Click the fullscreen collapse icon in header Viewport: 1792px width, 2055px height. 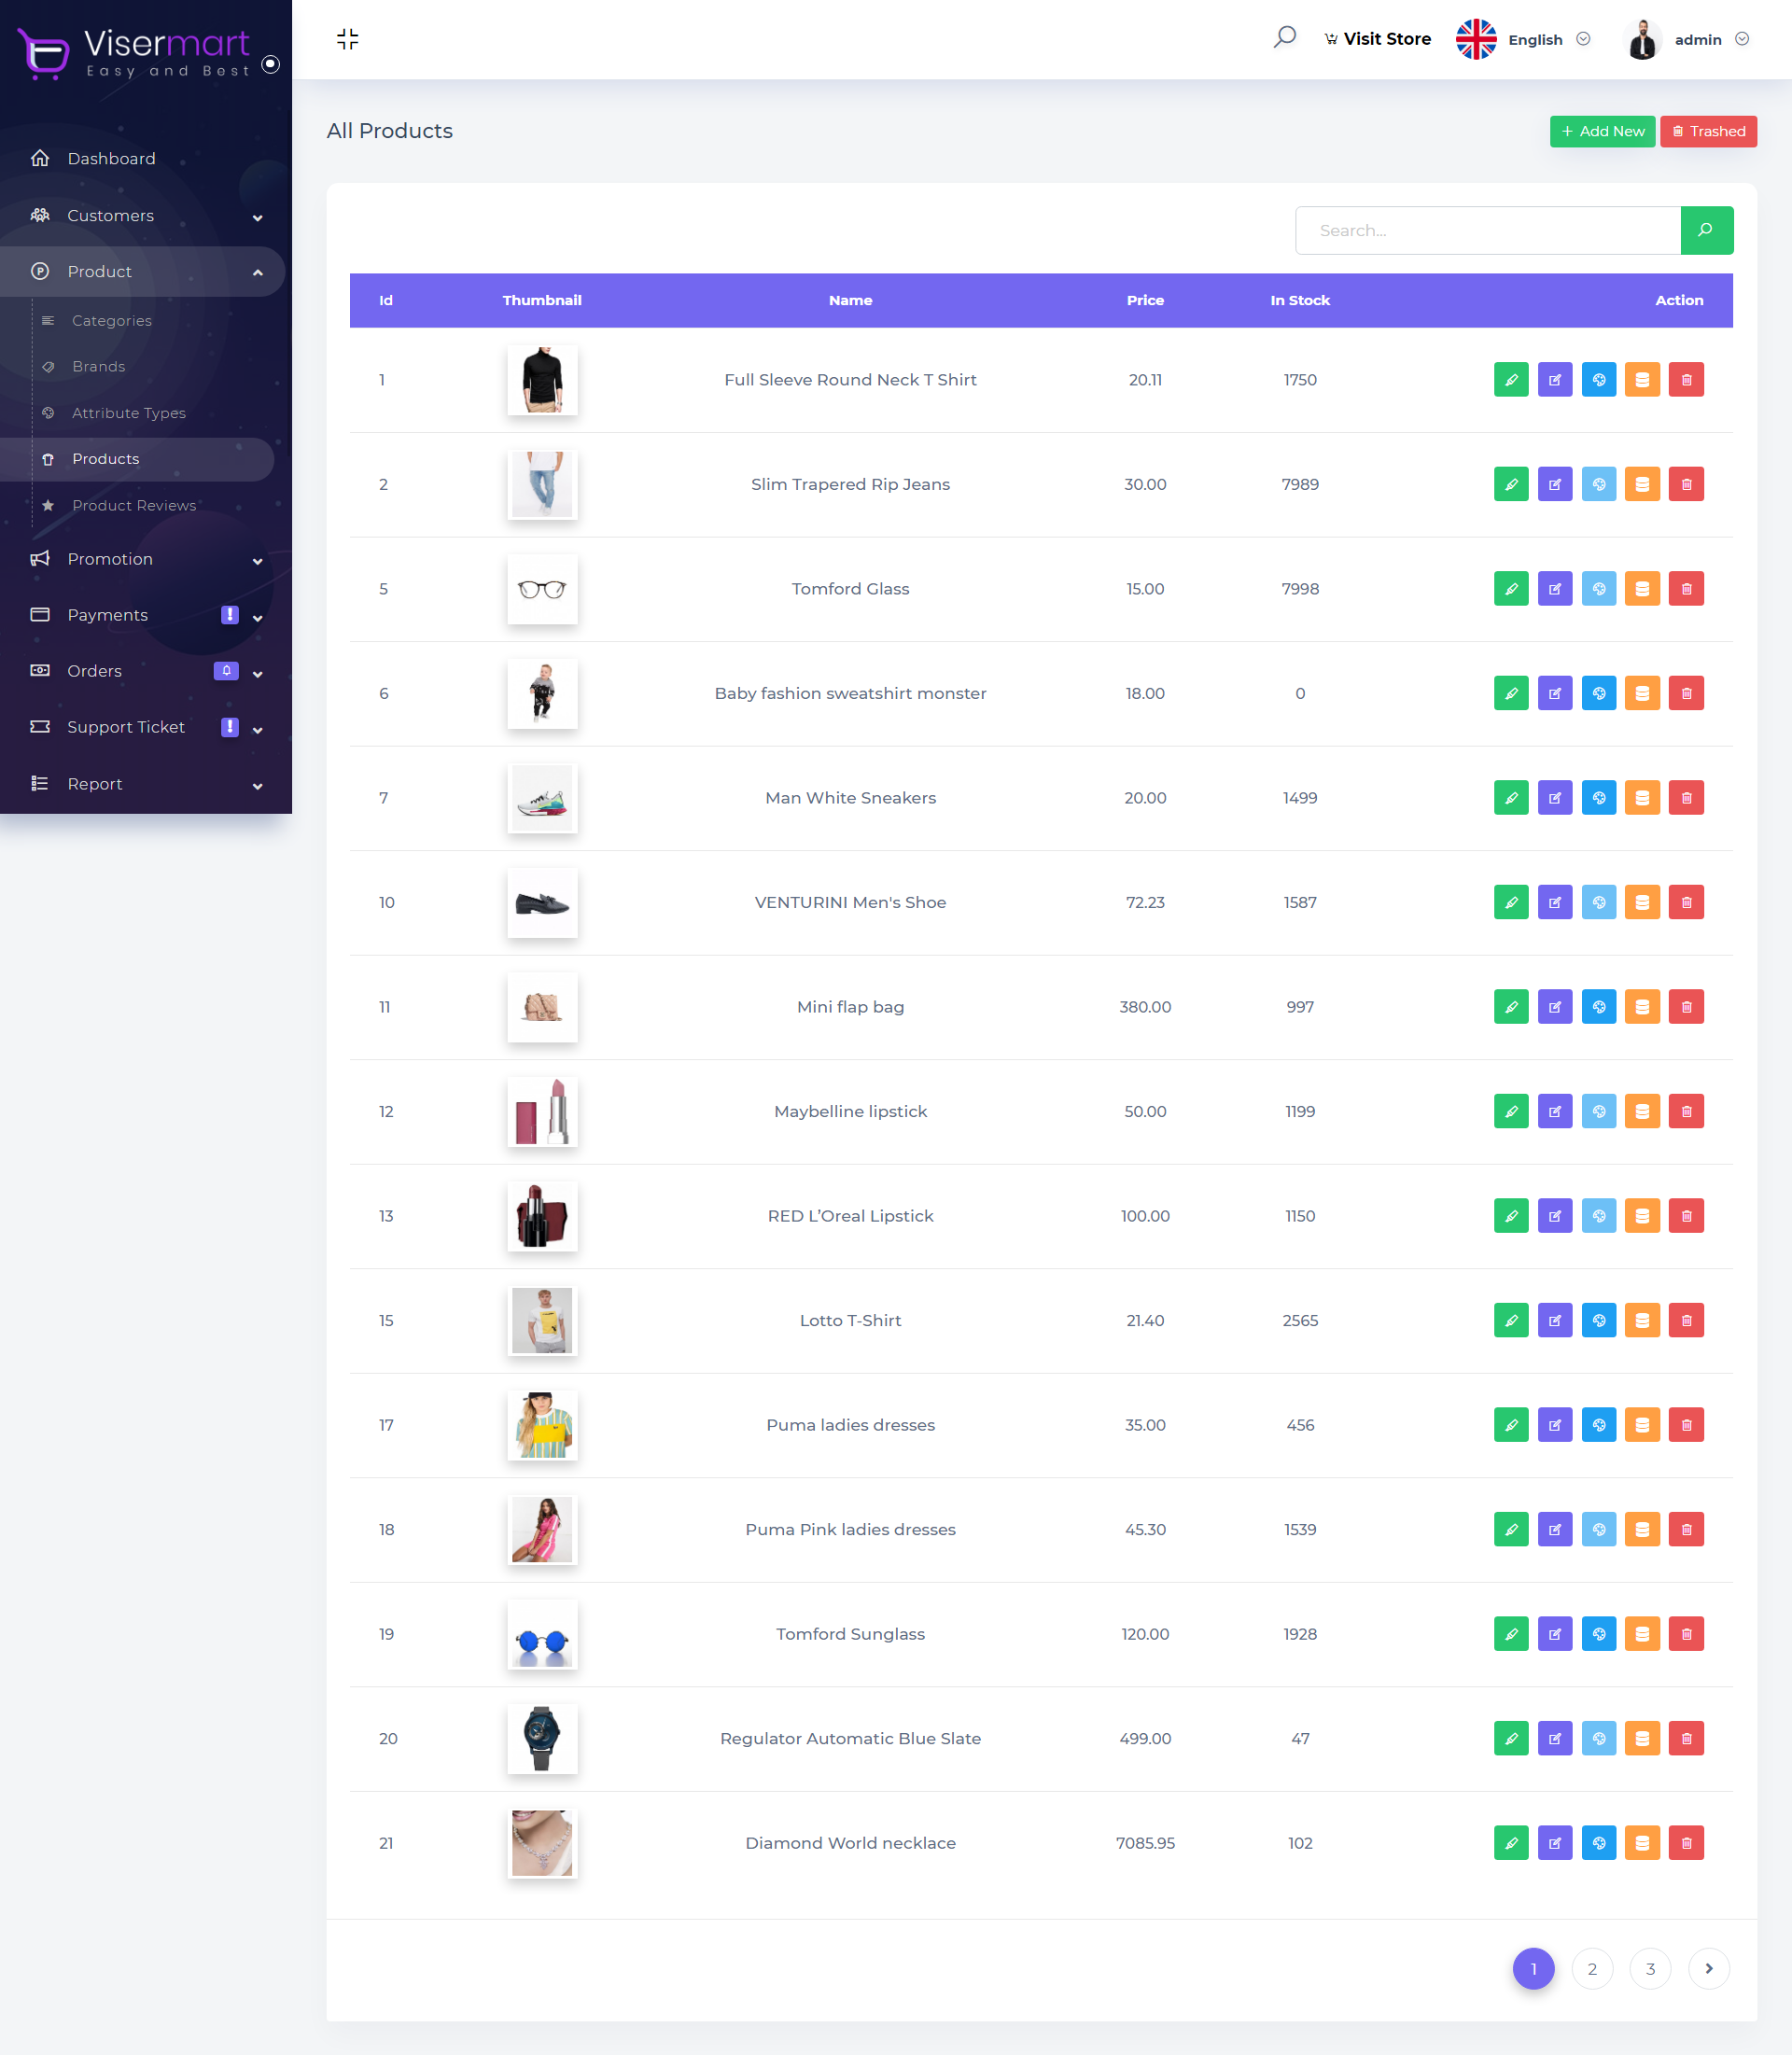click(347, 39)
